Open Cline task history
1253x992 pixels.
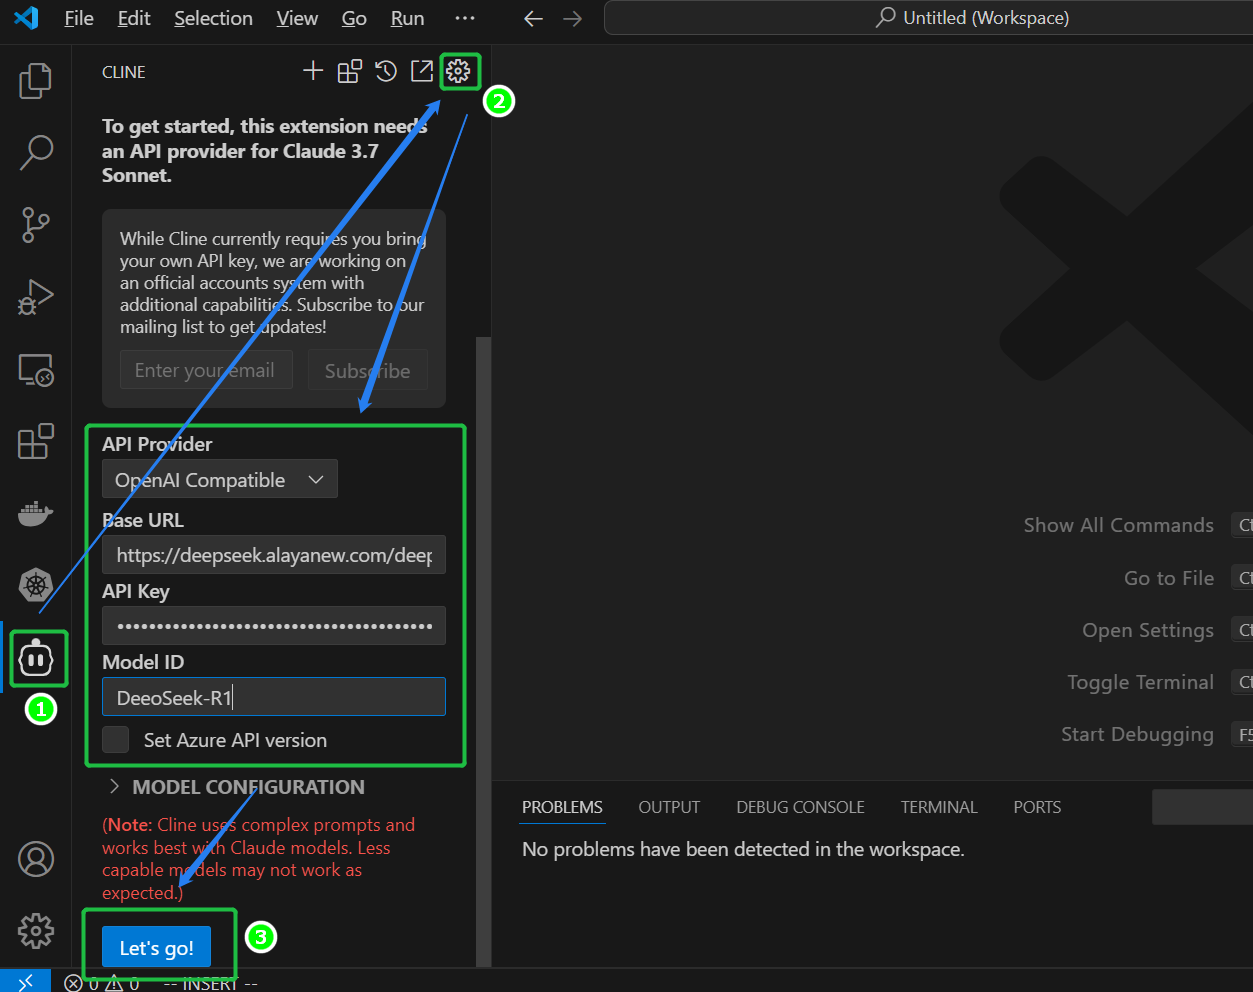(x=386, y=71)
